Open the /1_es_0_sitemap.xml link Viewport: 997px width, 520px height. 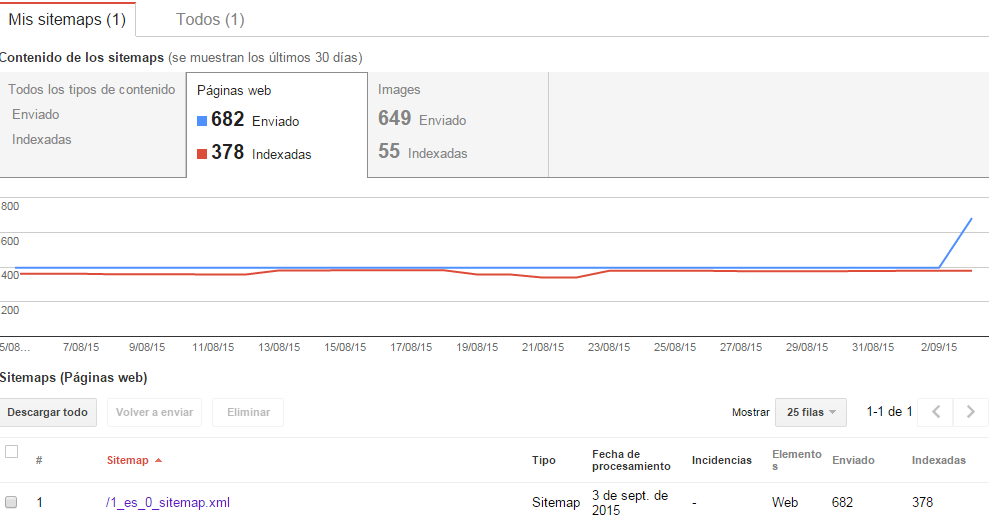pyautogui.click(x=168, y=502)
